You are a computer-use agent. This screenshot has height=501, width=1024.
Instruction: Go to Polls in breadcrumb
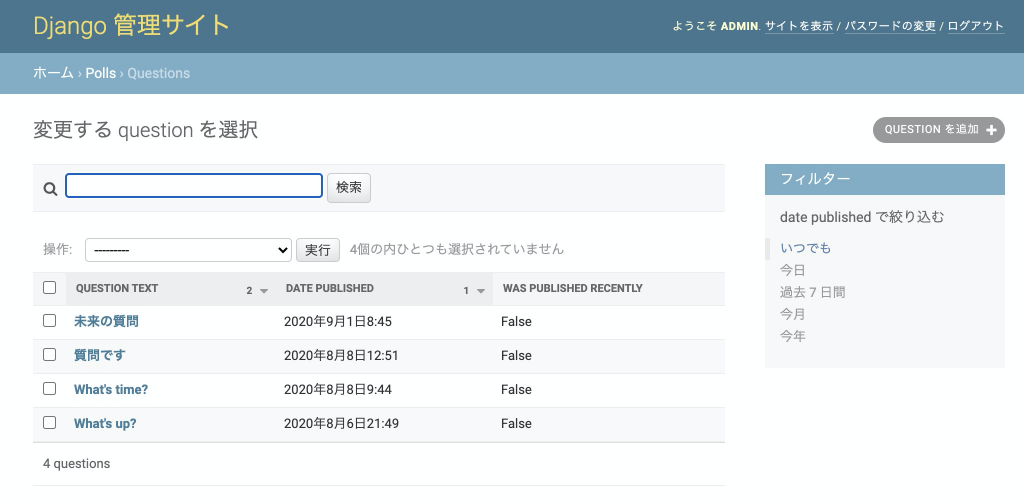click(101, 73)
